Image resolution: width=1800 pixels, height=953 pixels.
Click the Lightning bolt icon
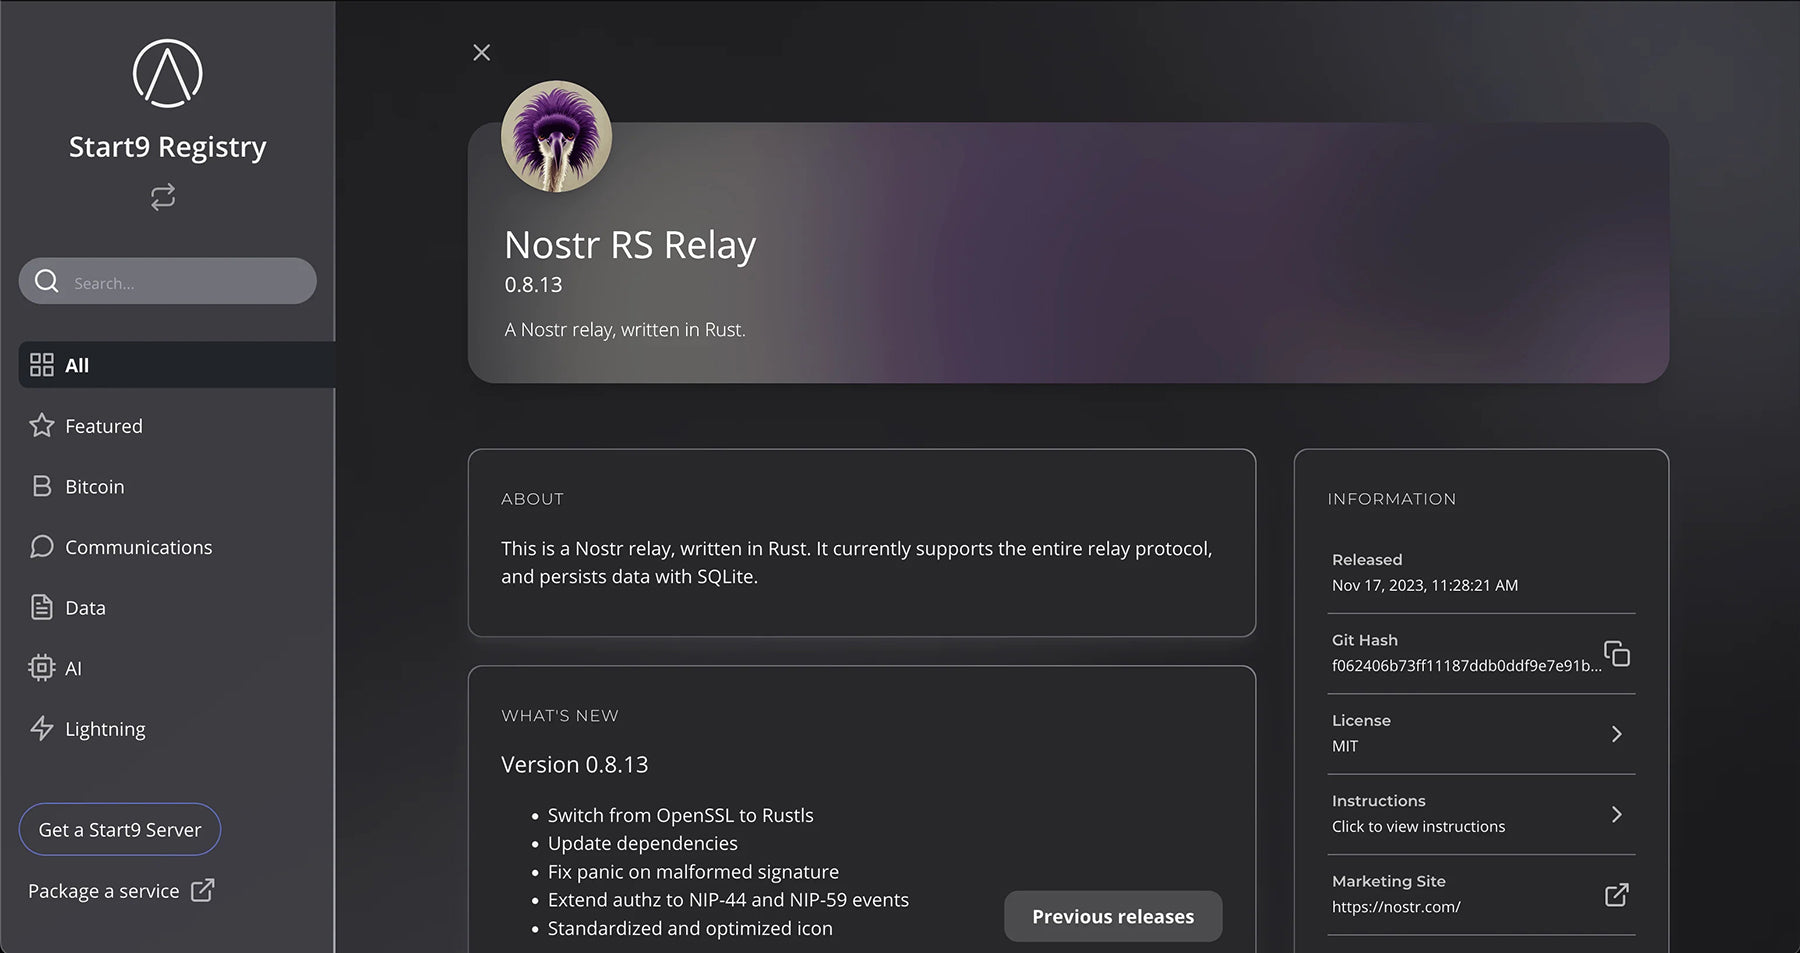pos(42,729)
